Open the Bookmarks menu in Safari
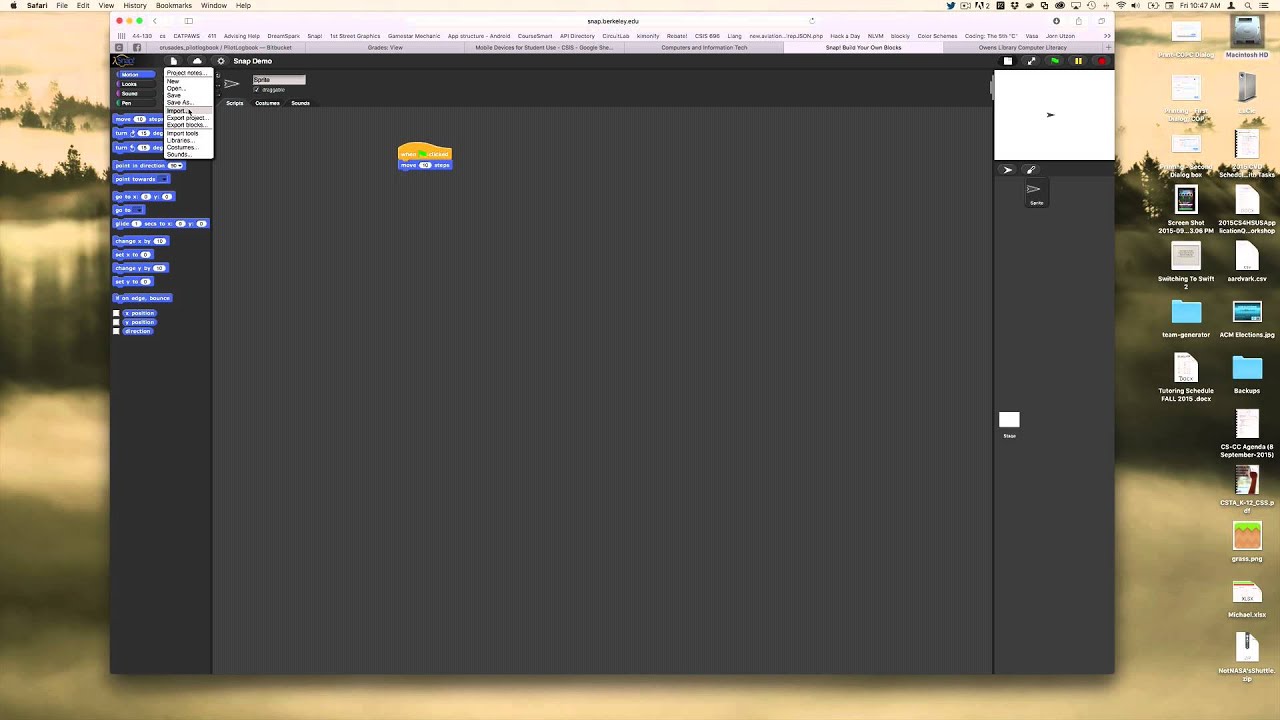Screen dimensions: 1280x720 173,6
